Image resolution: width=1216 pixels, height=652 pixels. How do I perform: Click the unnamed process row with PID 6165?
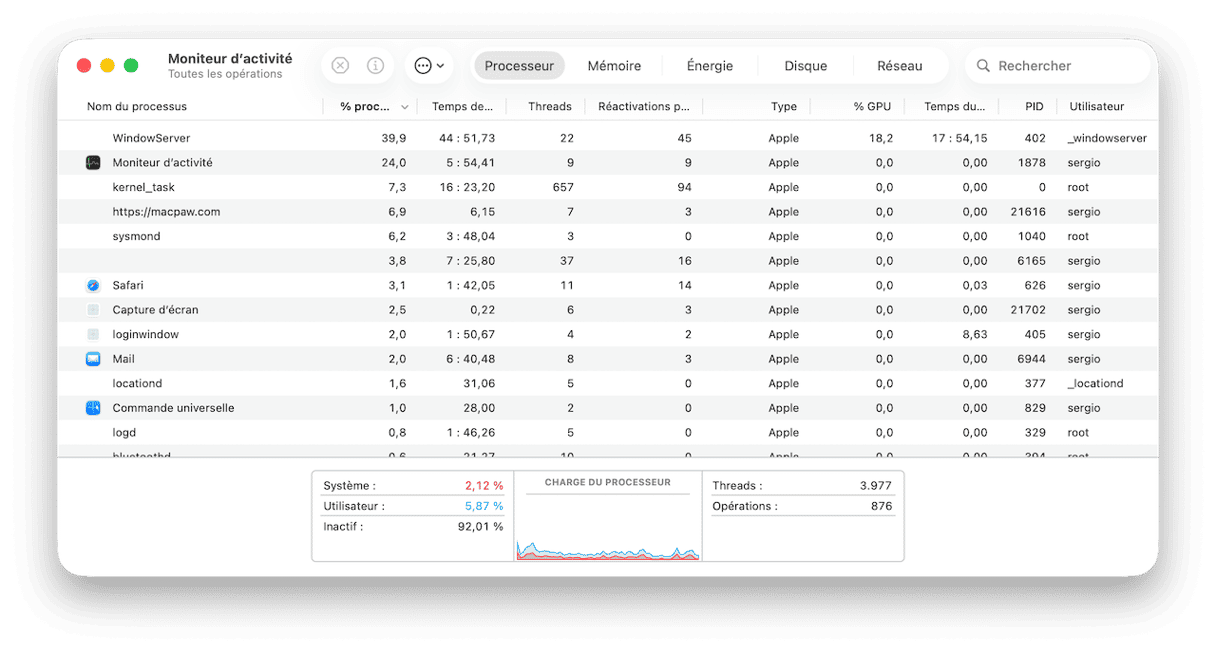608,261
